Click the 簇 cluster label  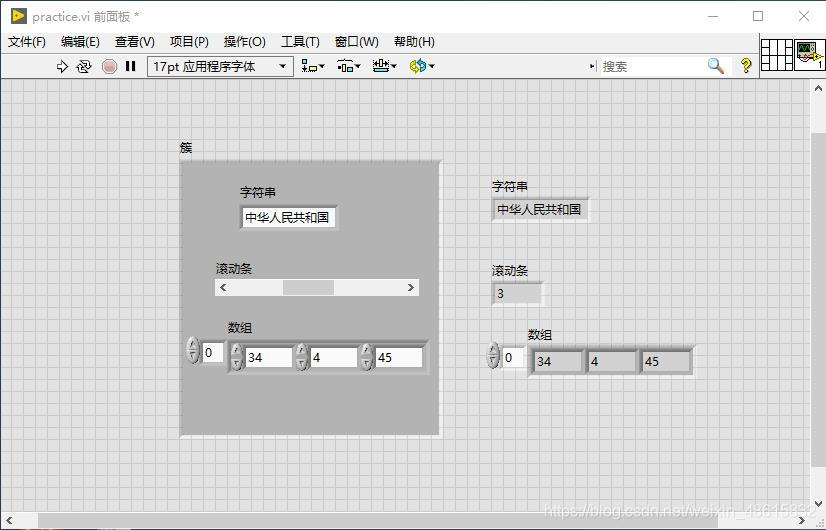(186, 148)
